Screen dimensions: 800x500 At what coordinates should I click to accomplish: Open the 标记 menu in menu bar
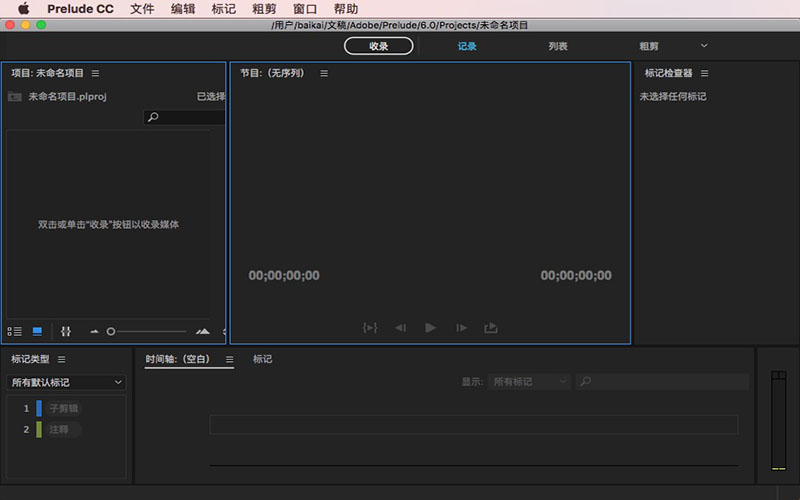tap(223, 9)
